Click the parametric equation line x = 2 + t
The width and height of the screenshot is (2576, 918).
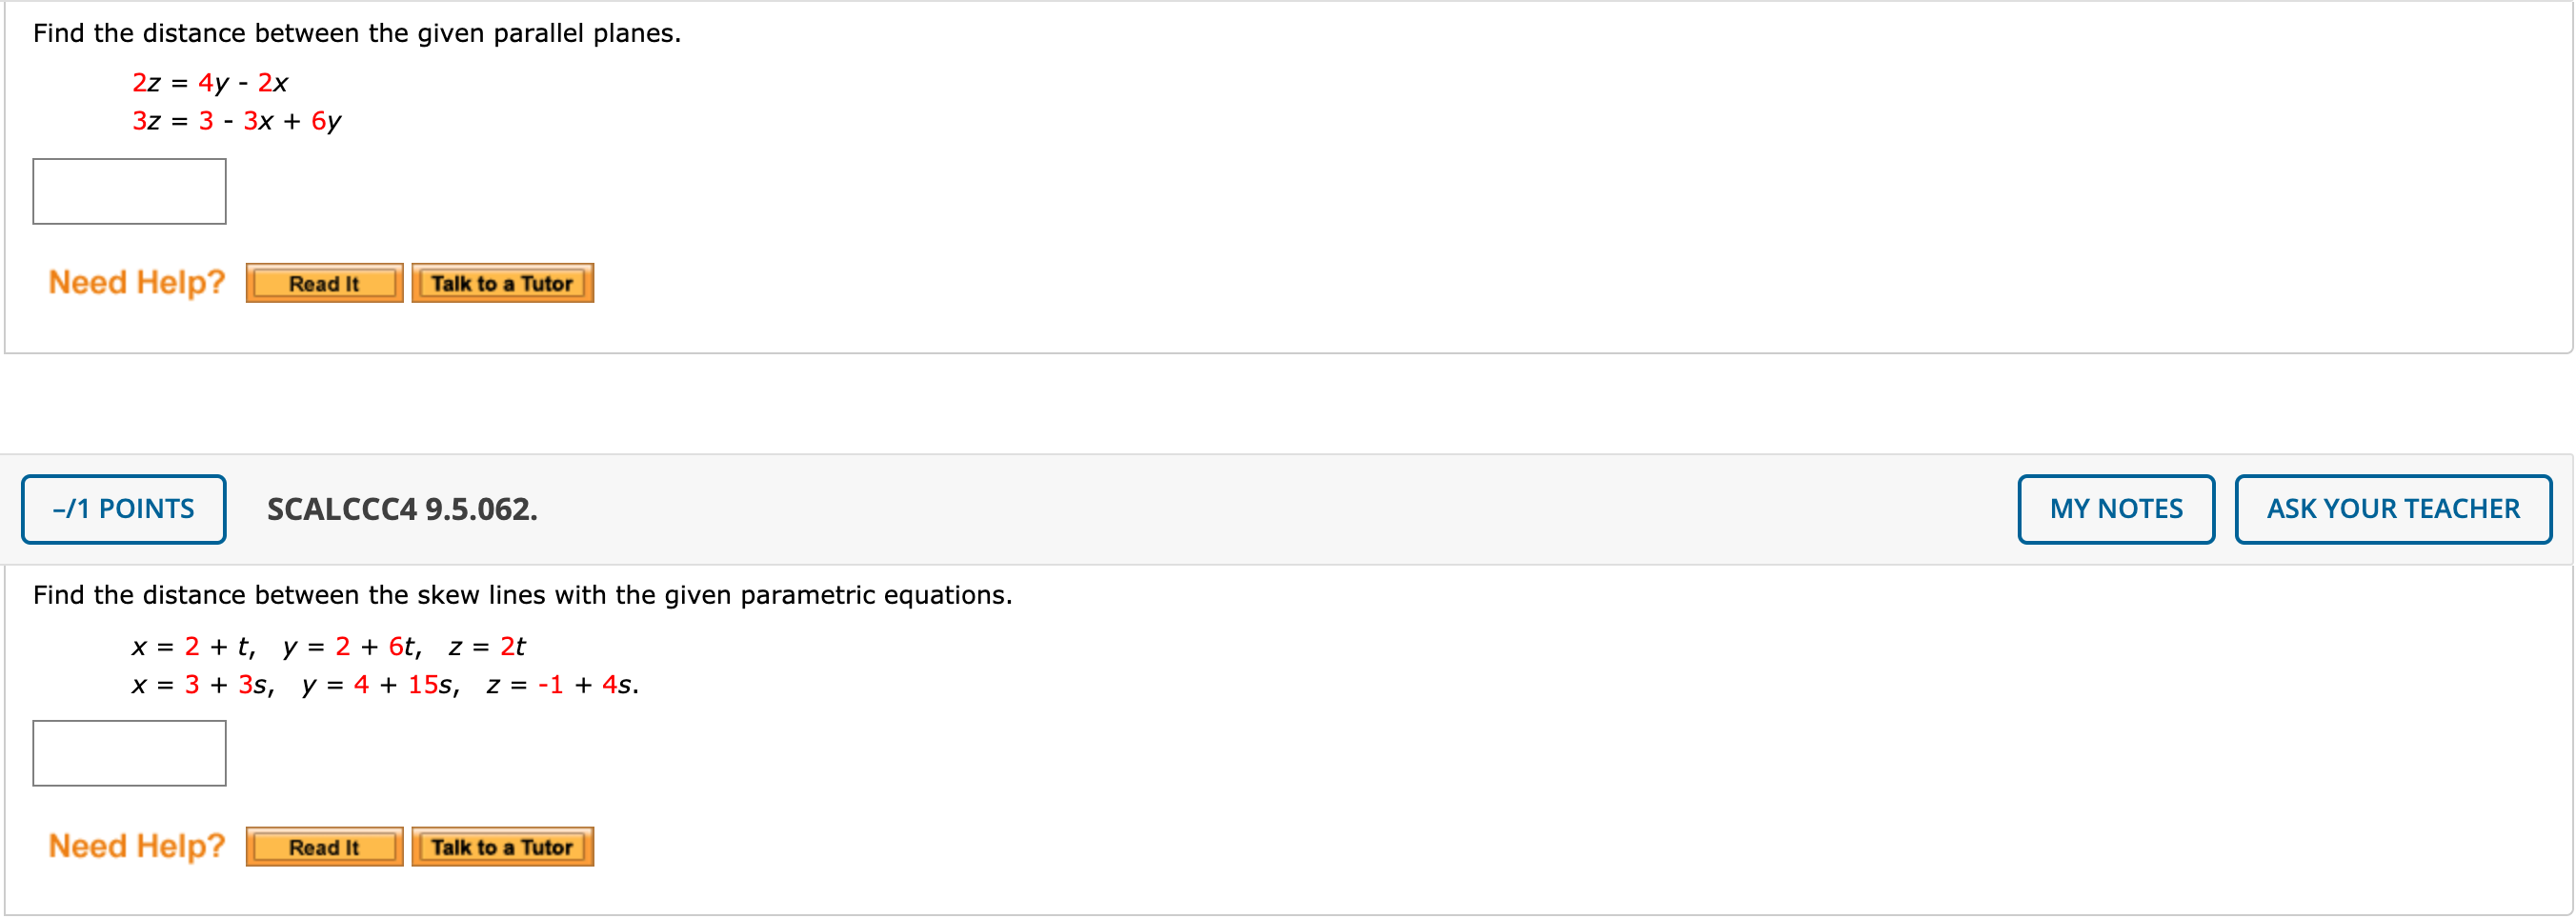coord(330,646)
